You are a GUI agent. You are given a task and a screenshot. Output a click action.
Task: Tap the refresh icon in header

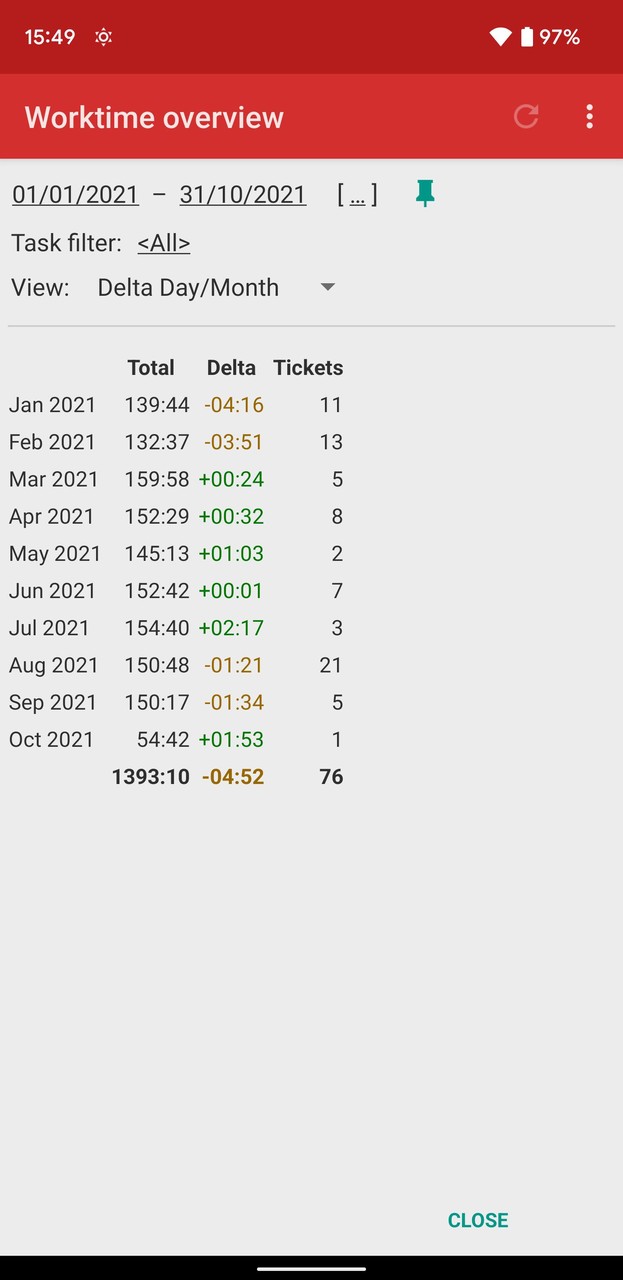click(526, 117)
